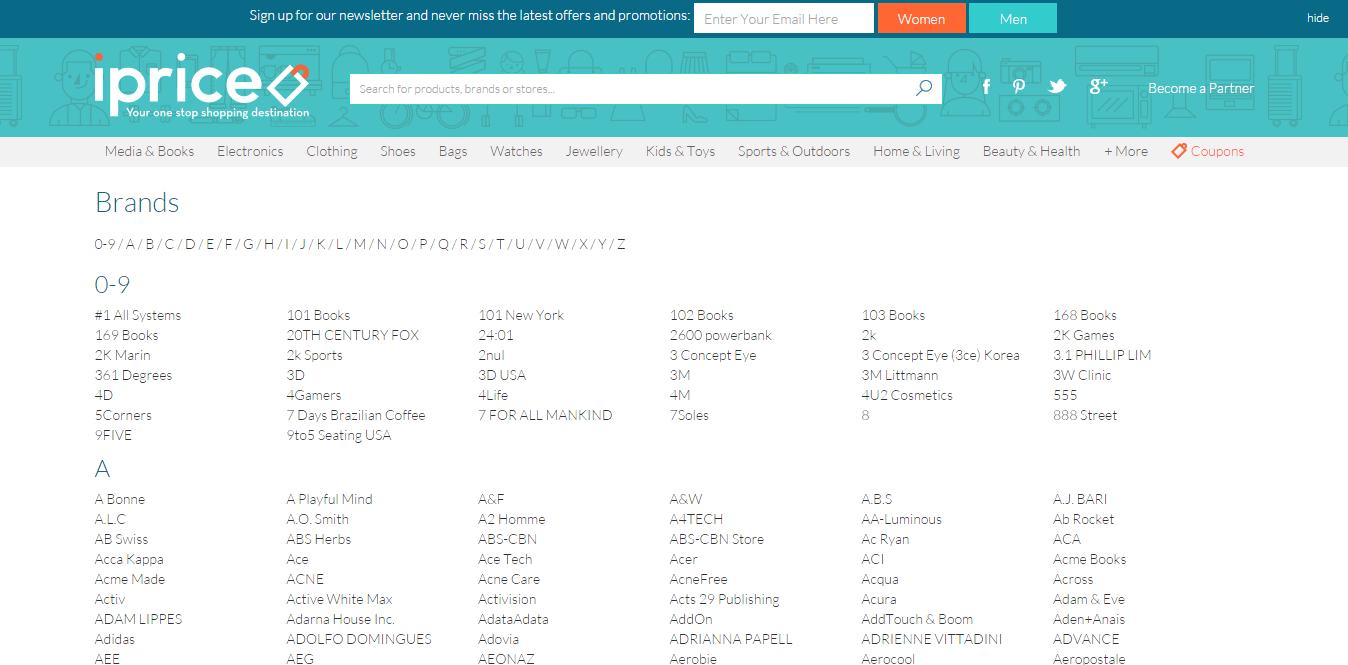
Task: Expand the + More menu
Action: tap(1125, 151)
